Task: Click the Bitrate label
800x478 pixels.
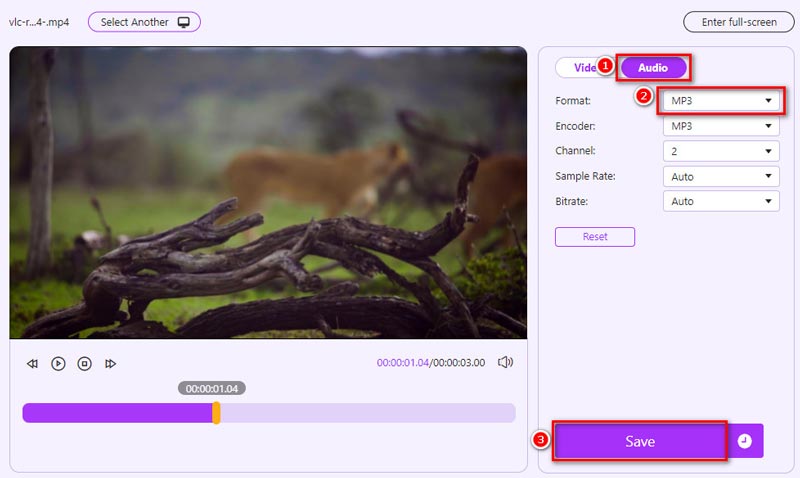Action: tap(571, 201)
